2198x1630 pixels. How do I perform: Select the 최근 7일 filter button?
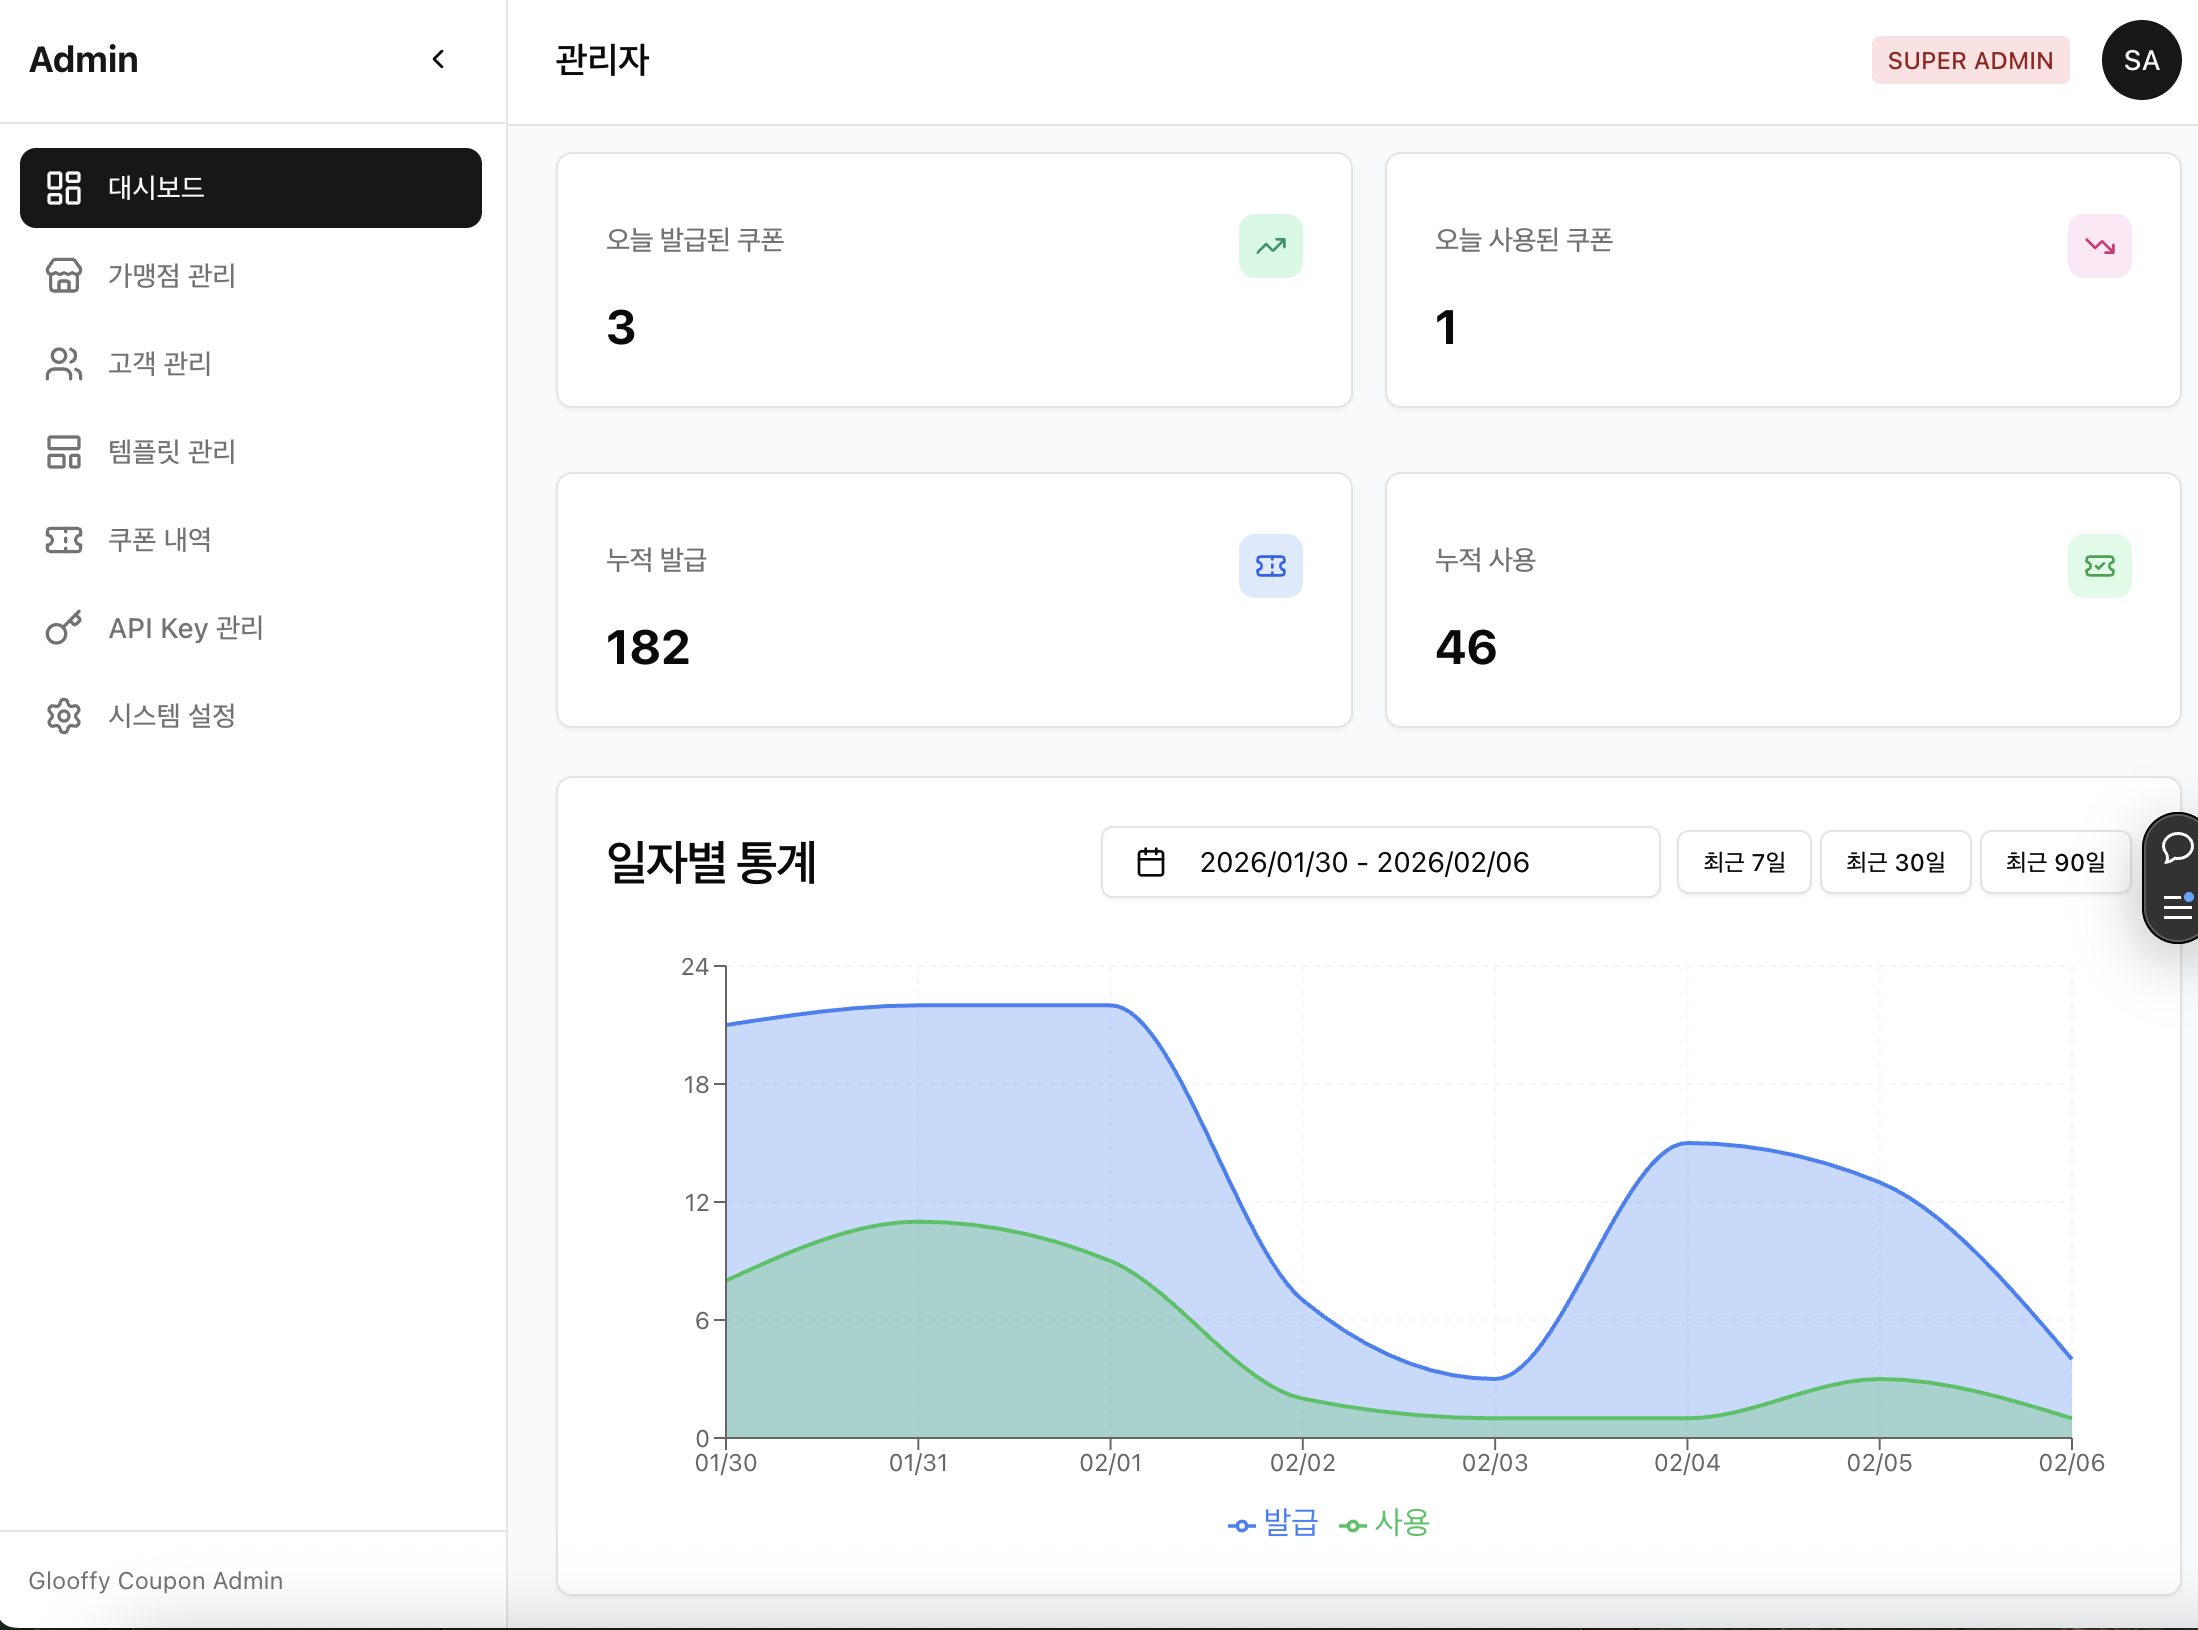1743,862
